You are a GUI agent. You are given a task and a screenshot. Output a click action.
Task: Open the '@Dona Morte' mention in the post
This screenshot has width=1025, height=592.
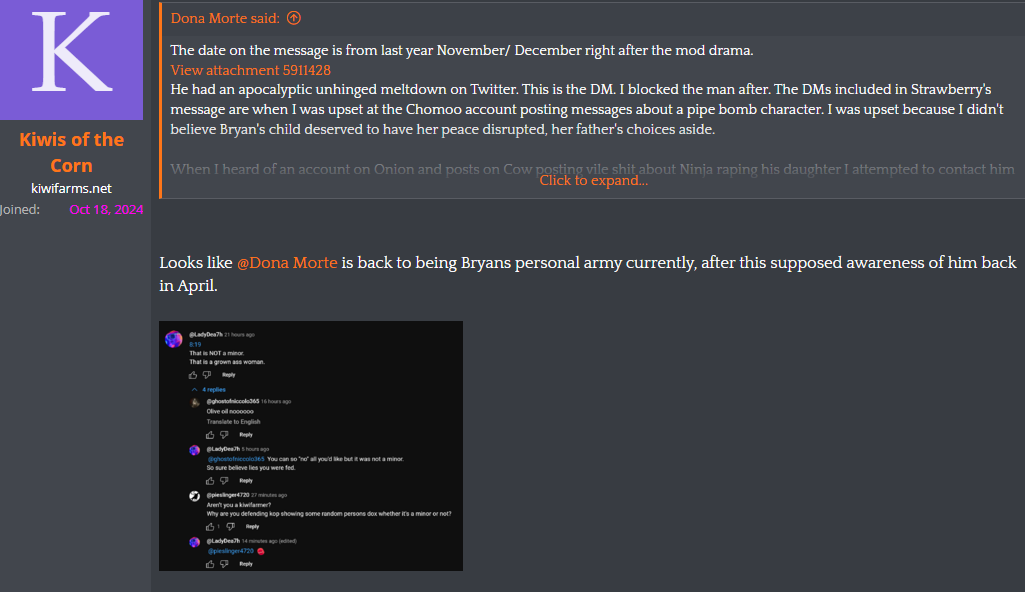(x=287, y=263)
